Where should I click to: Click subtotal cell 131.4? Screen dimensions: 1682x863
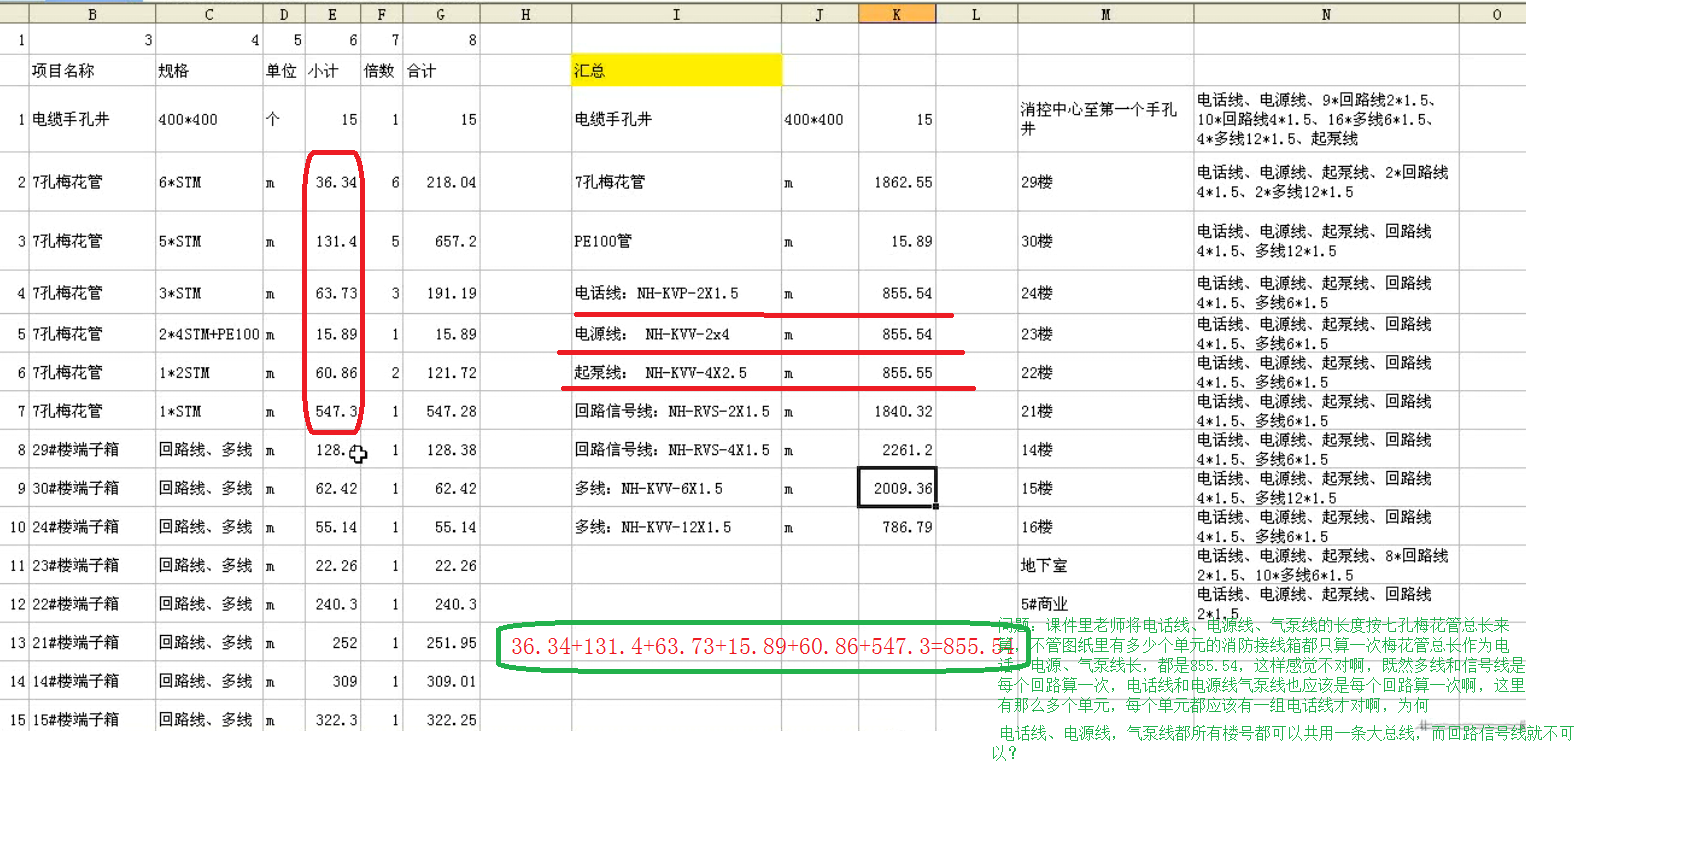pyautogui.click(x=332, y=241)
